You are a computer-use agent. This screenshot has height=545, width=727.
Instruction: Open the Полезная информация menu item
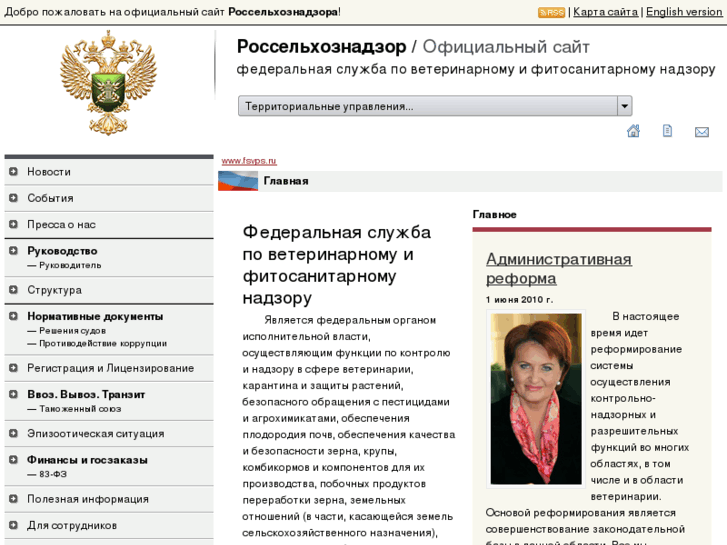pos(88,499)
